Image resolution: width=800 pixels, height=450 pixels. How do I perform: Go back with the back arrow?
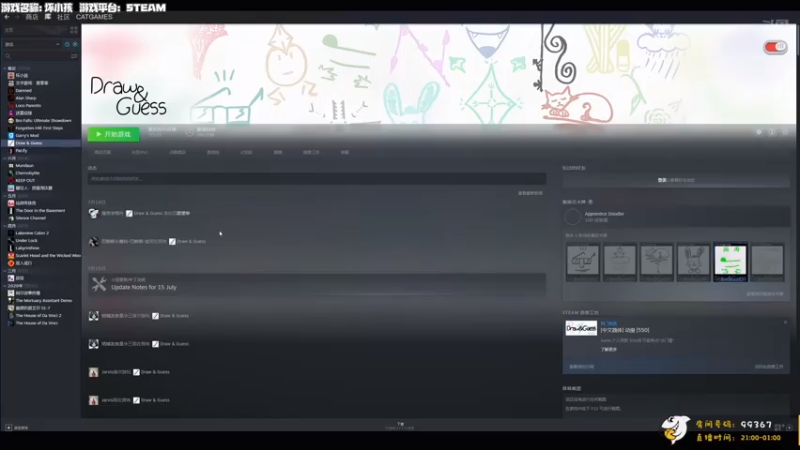point(7,17)
